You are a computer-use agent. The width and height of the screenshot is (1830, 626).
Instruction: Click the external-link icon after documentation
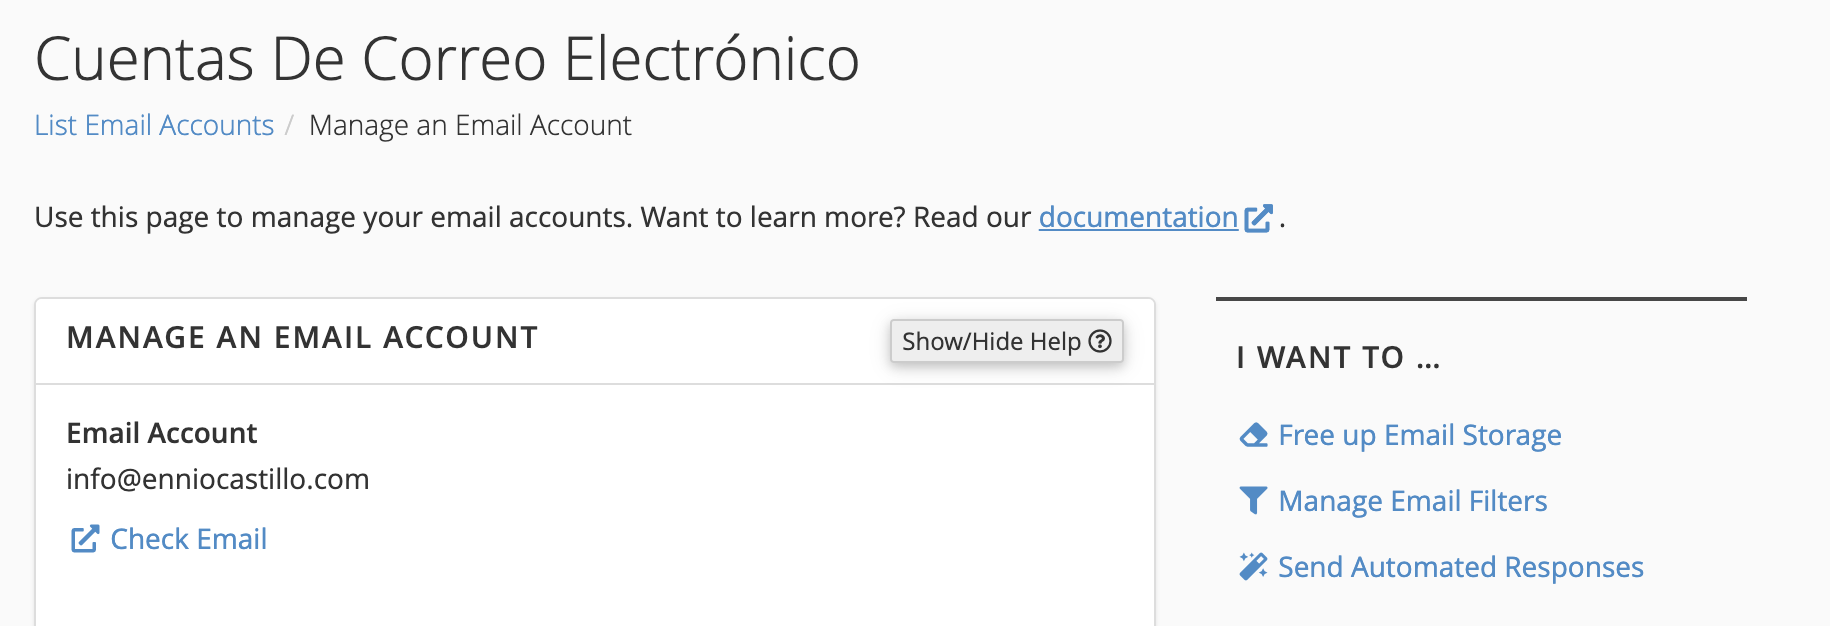pos(1258,218)
